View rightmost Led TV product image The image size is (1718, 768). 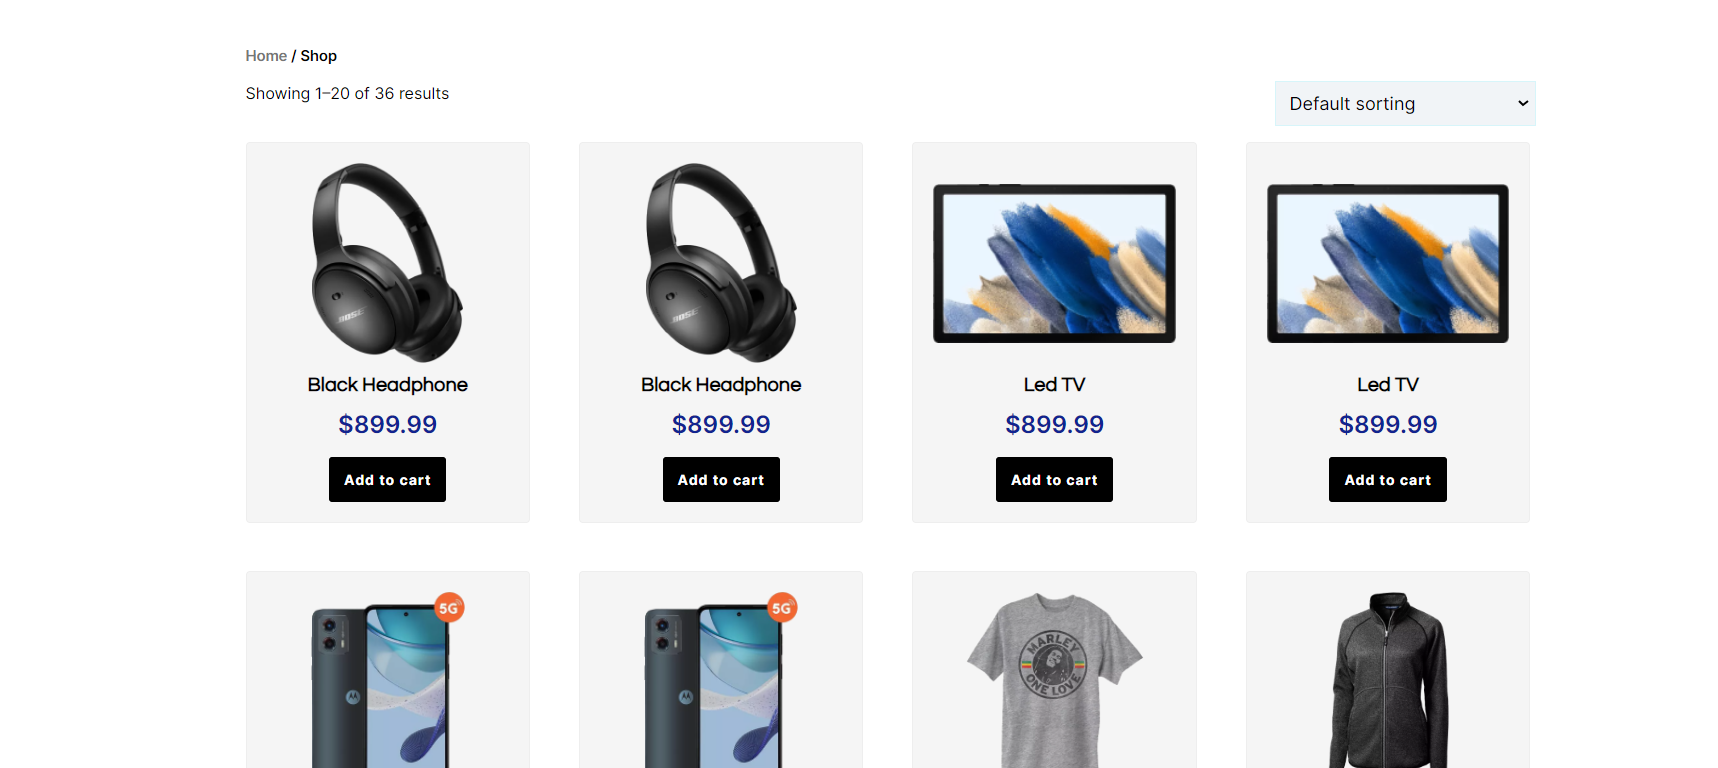(1388, 263)
